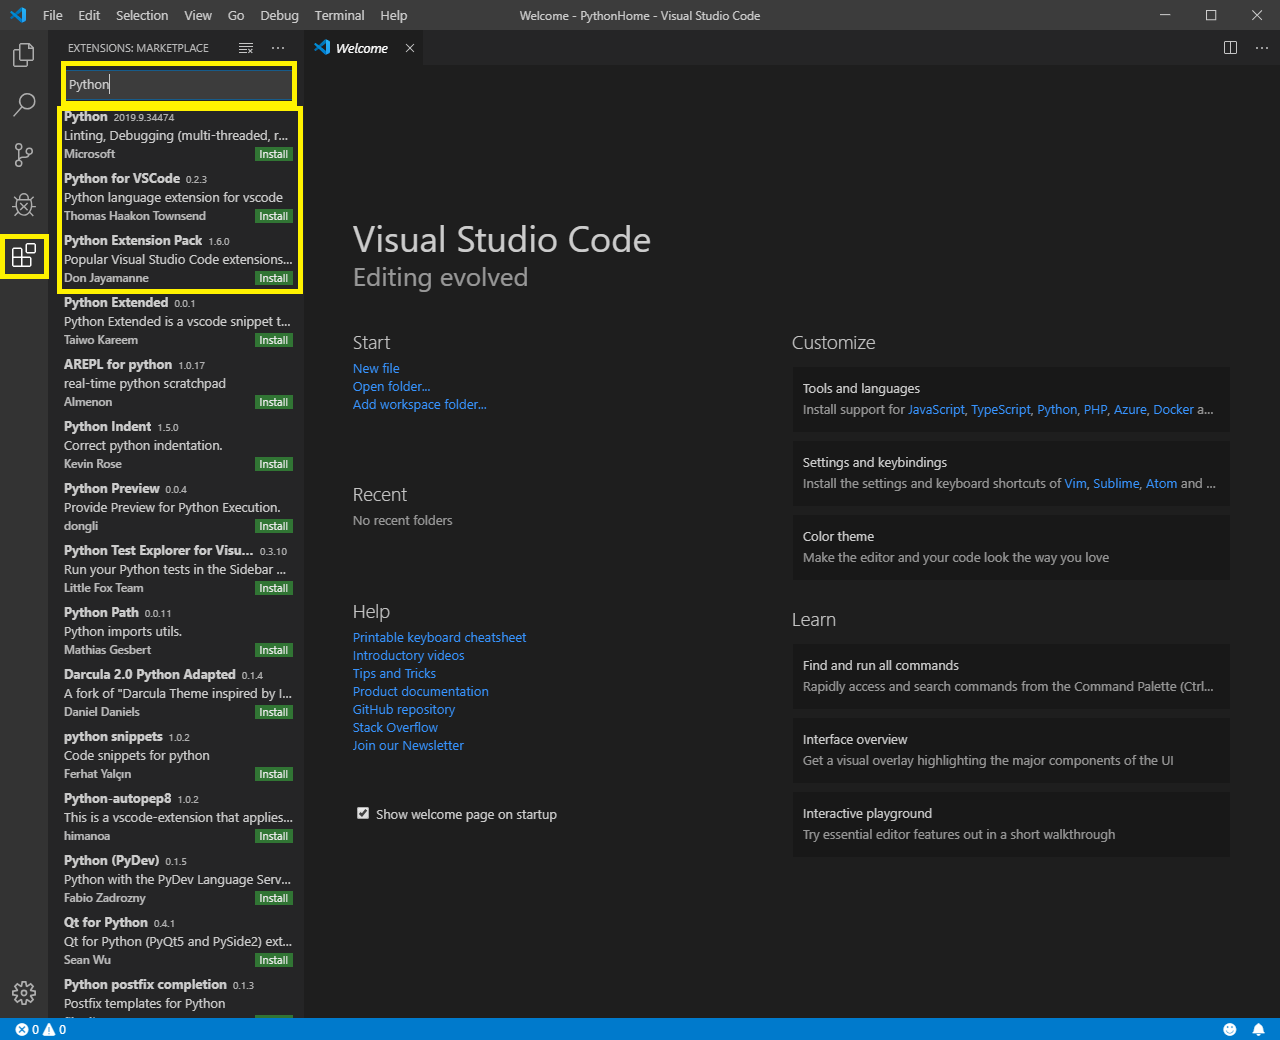Close the Welcome tab
This screenshot has height=1040, width=1280.
[410, 48]
